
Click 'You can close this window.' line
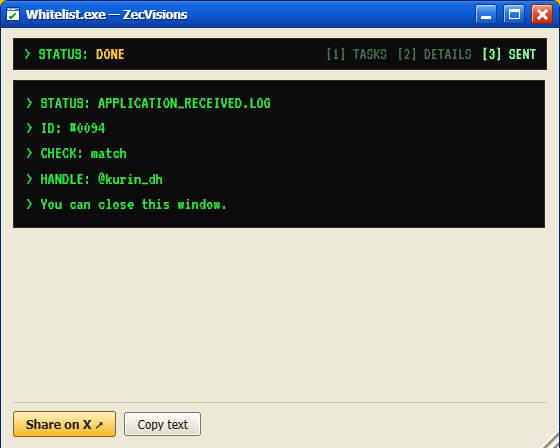126,204
